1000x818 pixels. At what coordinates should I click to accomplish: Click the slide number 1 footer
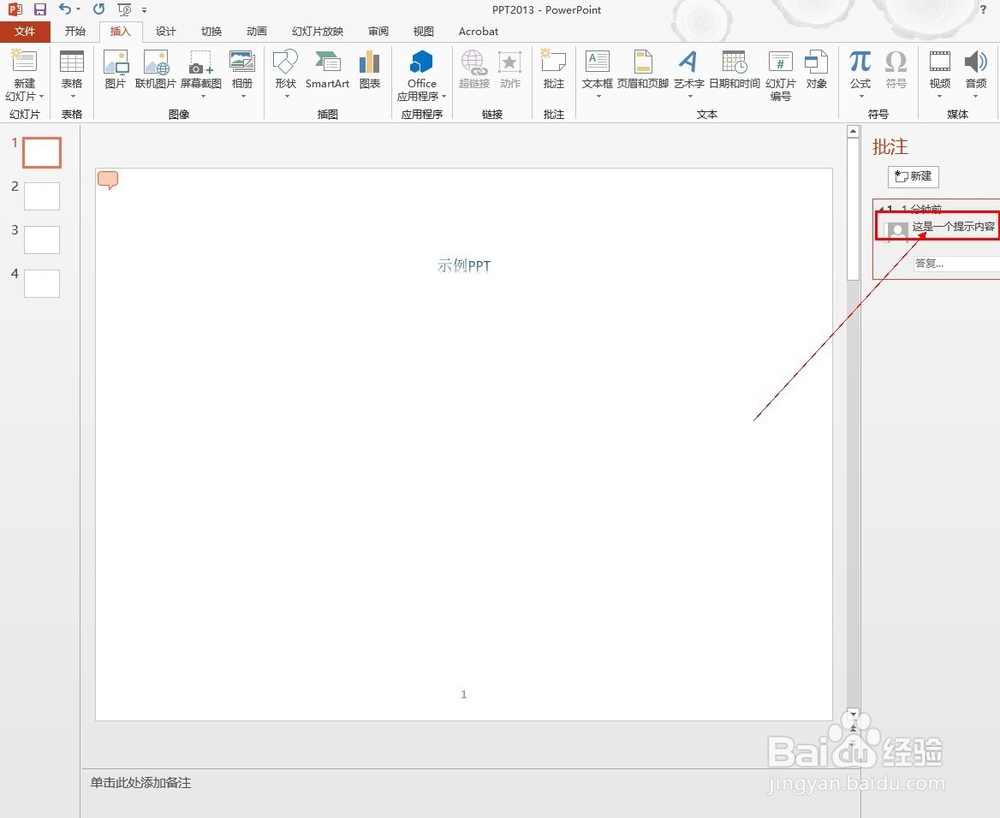click(x=464, y=694)
